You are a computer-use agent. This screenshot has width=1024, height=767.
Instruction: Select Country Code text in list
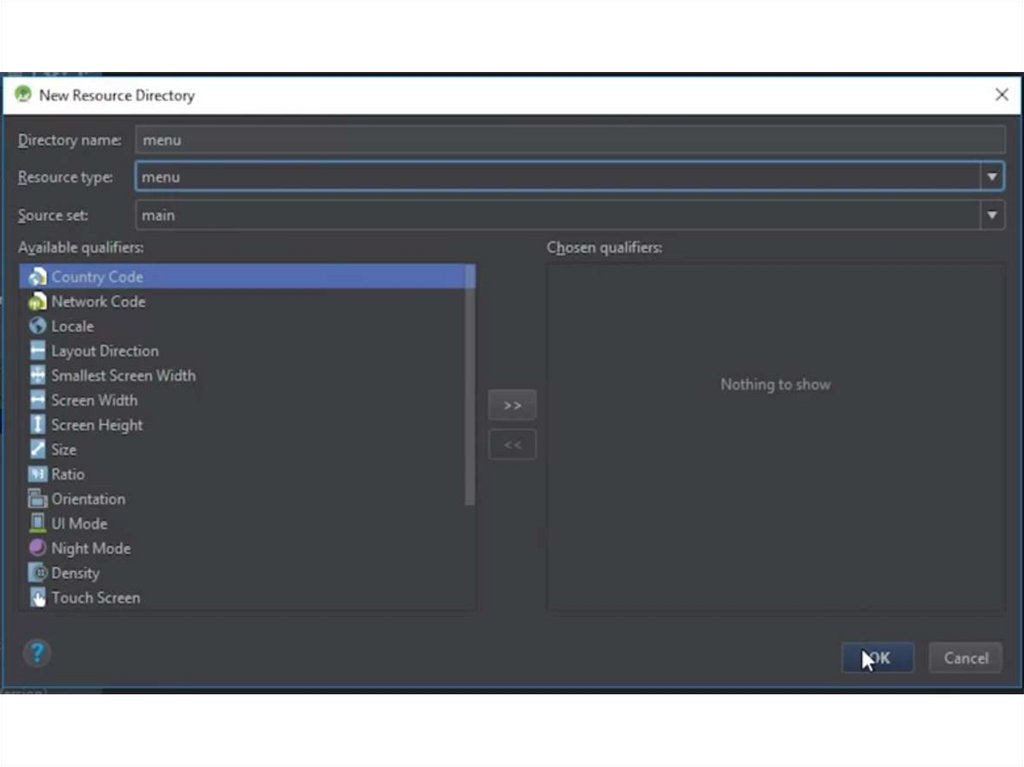point(97,277)
